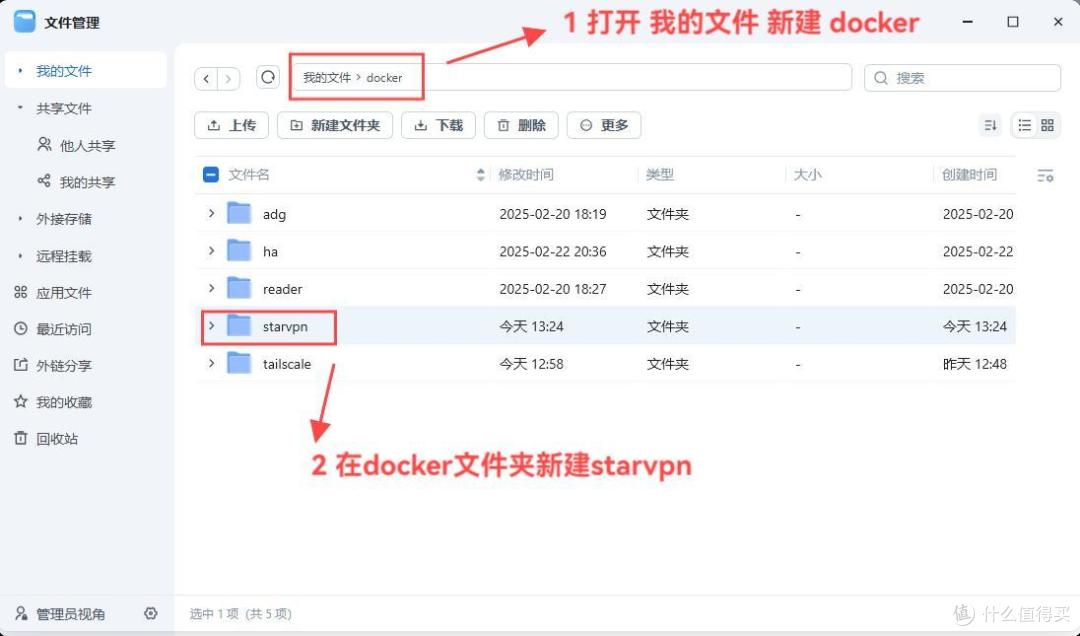The height and width of the screenshot is (636, 1080).
Task: Sort by the 大小 column header
Action: (807, 175)
